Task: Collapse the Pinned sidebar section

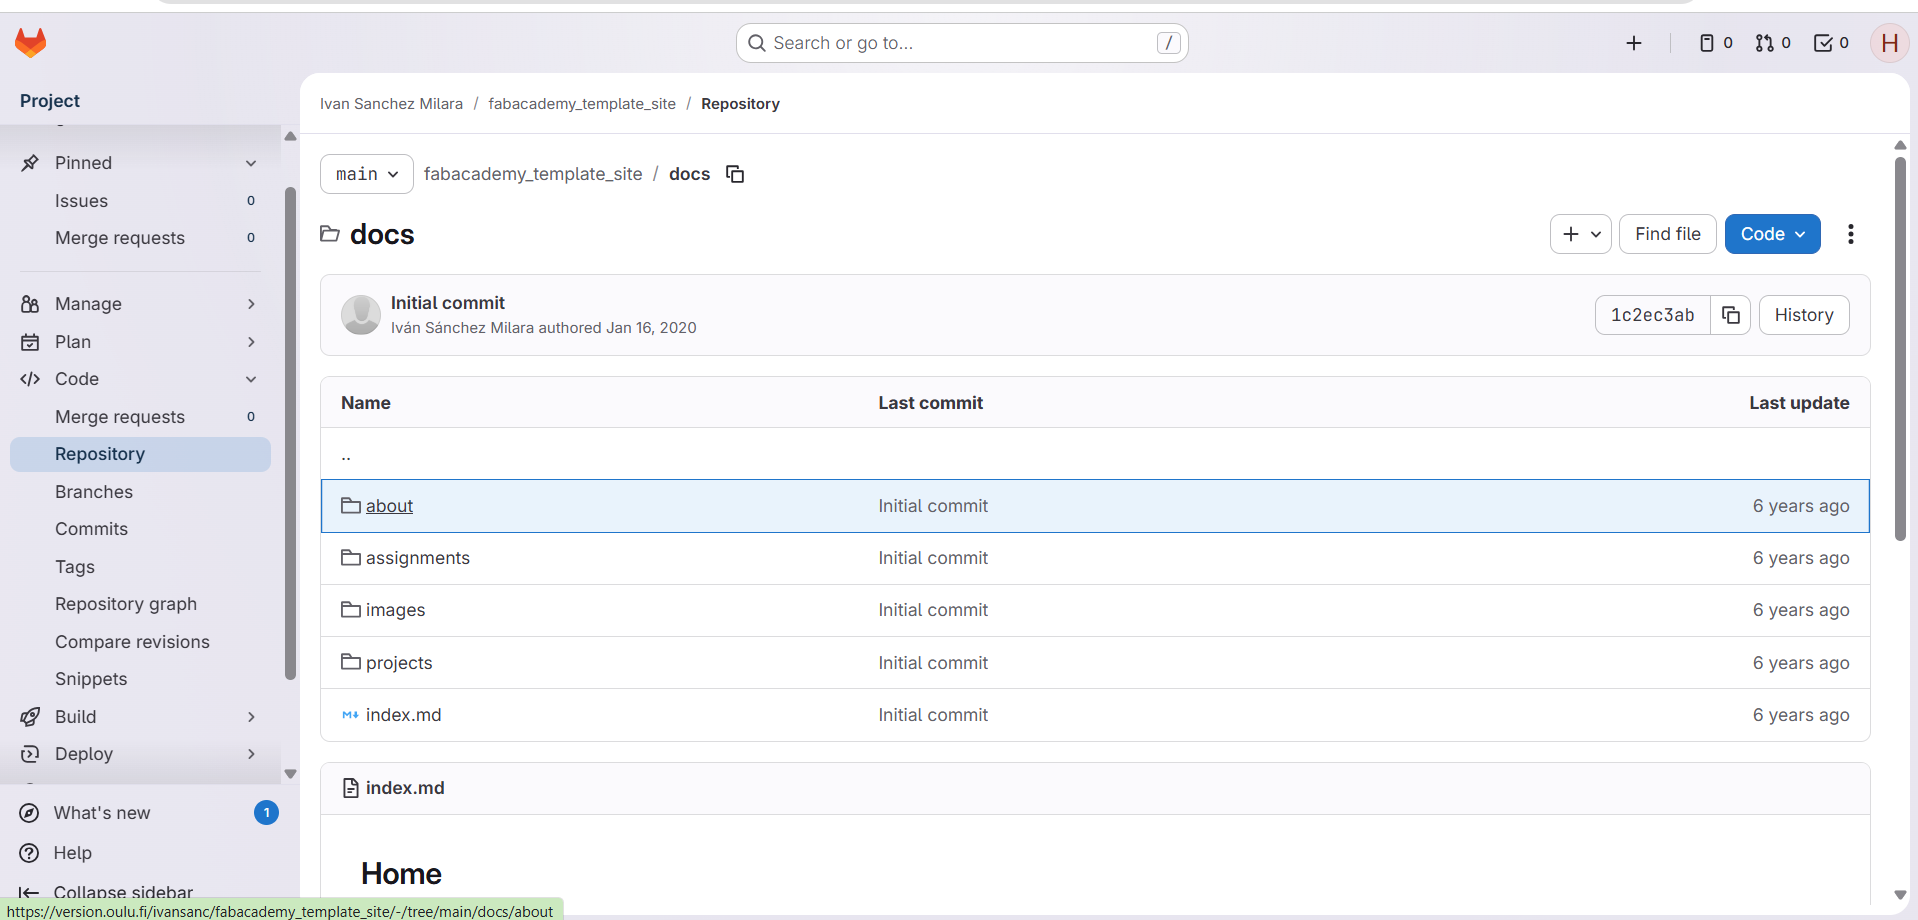Action: (x=251, y=163)
